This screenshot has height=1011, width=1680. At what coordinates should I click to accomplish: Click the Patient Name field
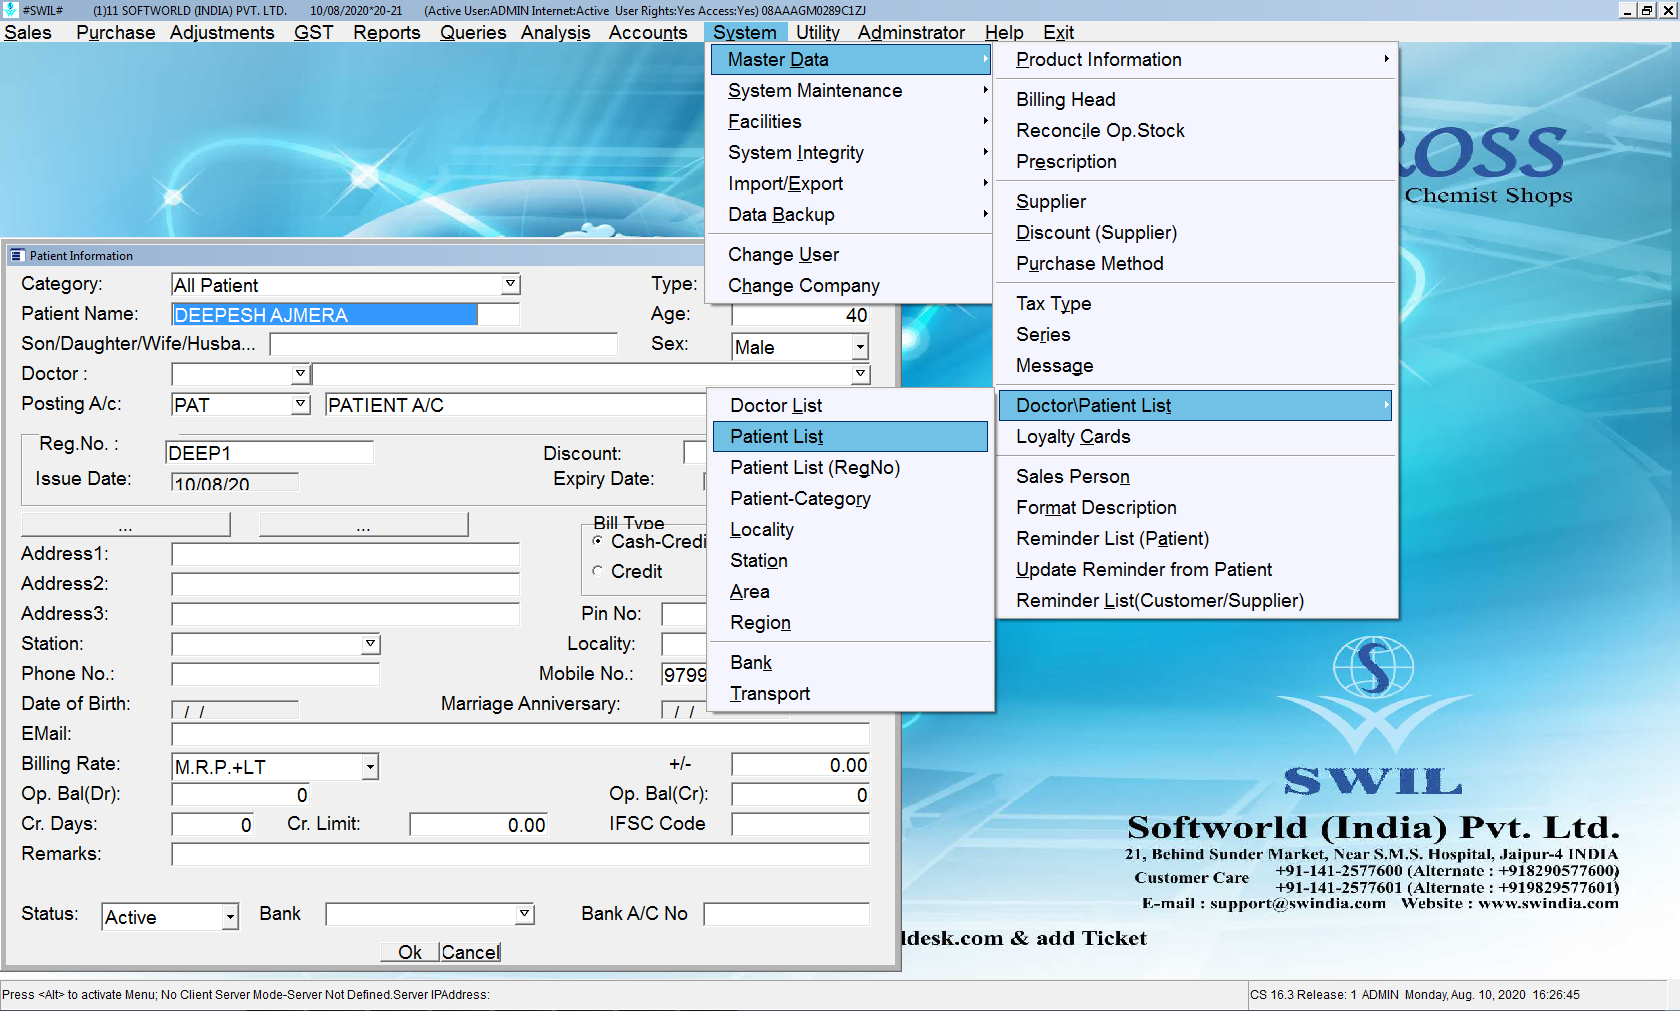(x=345, y=314)
